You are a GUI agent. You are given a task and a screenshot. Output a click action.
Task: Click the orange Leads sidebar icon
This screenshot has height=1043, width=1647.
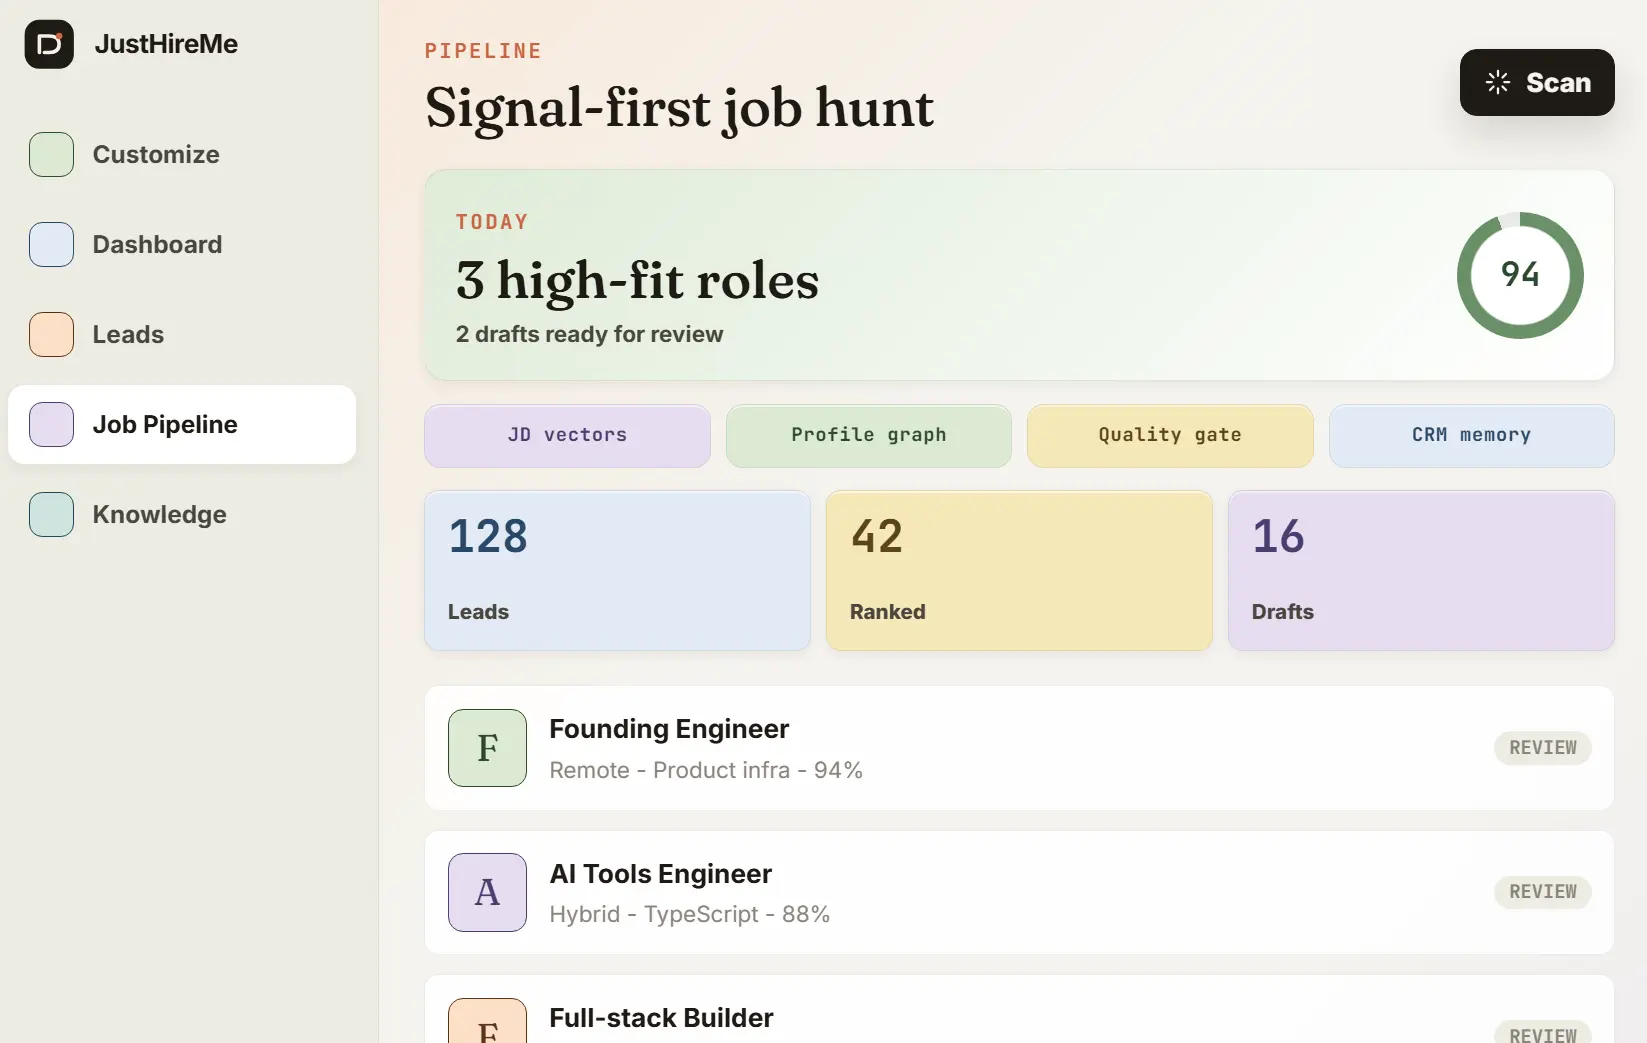coord(51,334)
